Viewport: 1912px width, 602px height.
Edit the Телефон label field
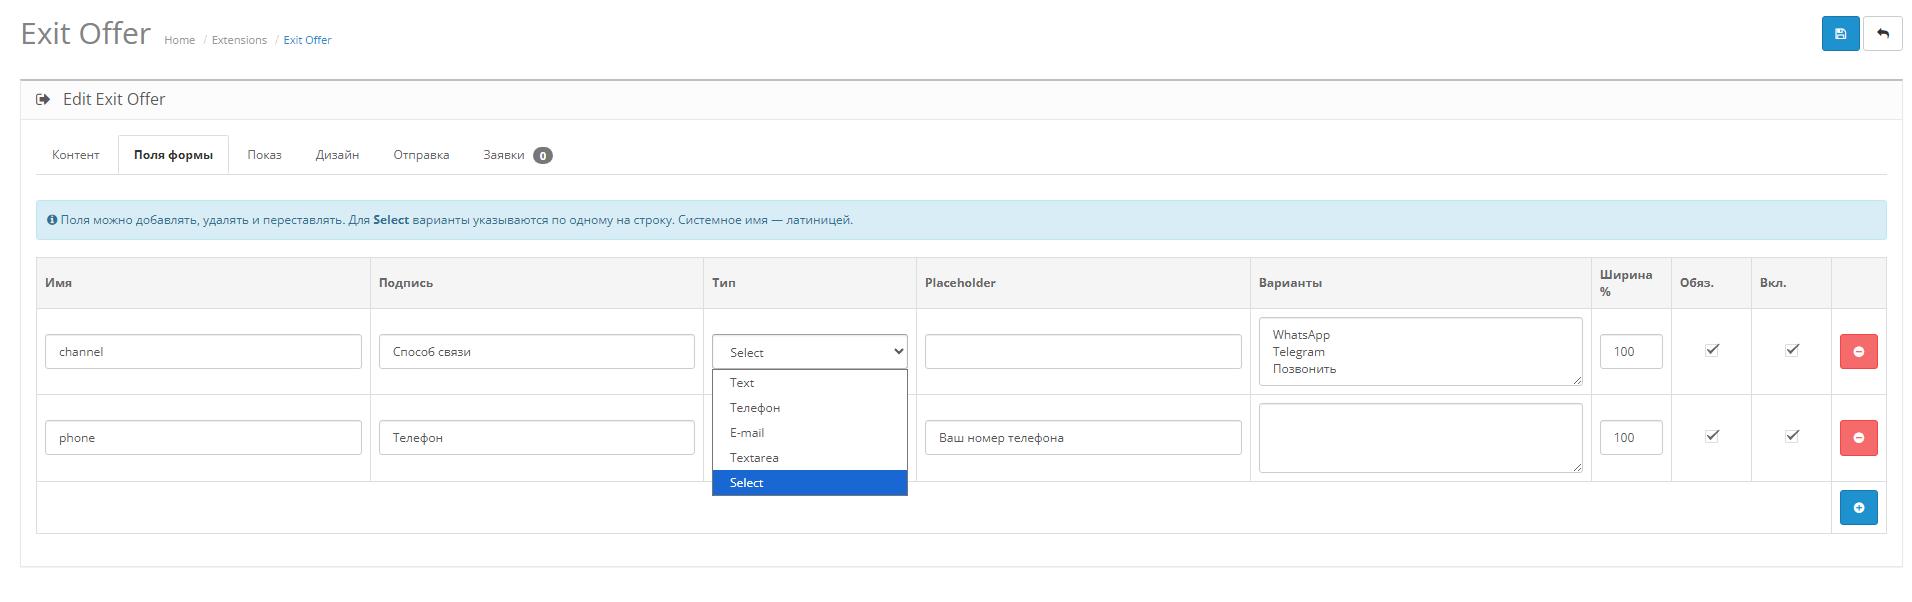[536, 438]
